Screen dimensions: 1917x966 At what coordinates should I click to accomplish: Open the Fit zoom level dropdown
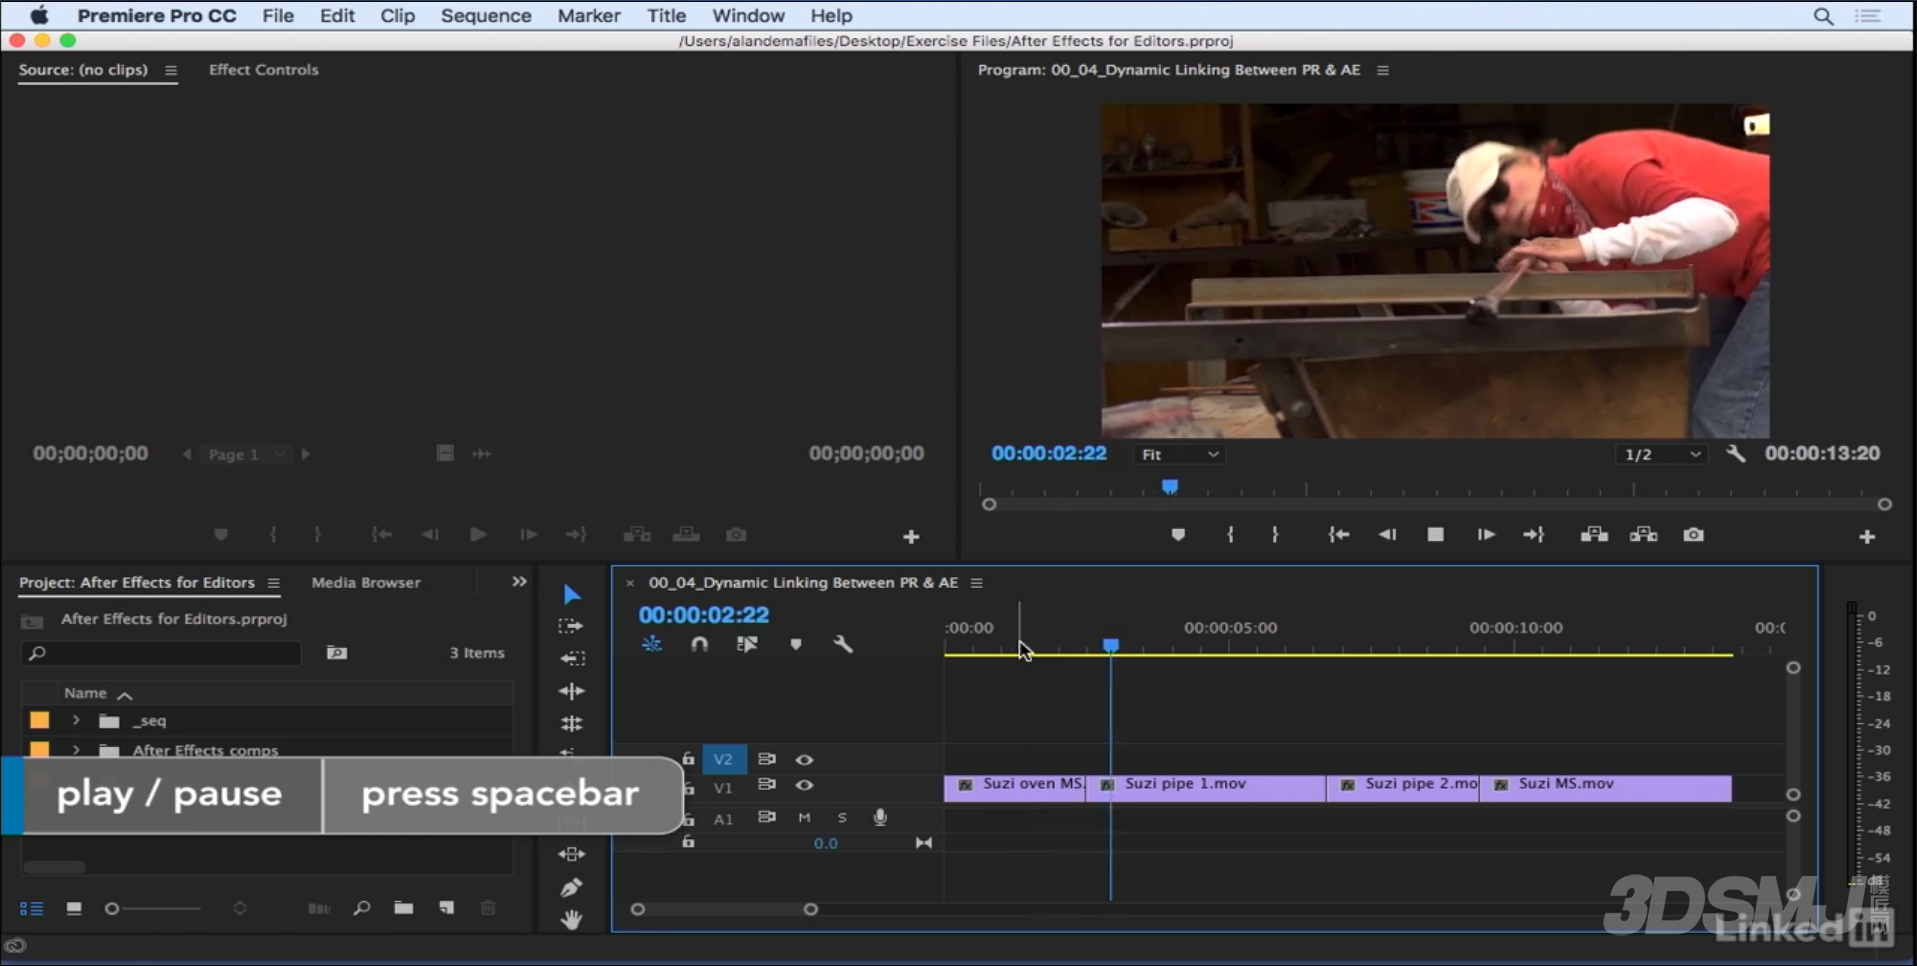coord(1180,455)
